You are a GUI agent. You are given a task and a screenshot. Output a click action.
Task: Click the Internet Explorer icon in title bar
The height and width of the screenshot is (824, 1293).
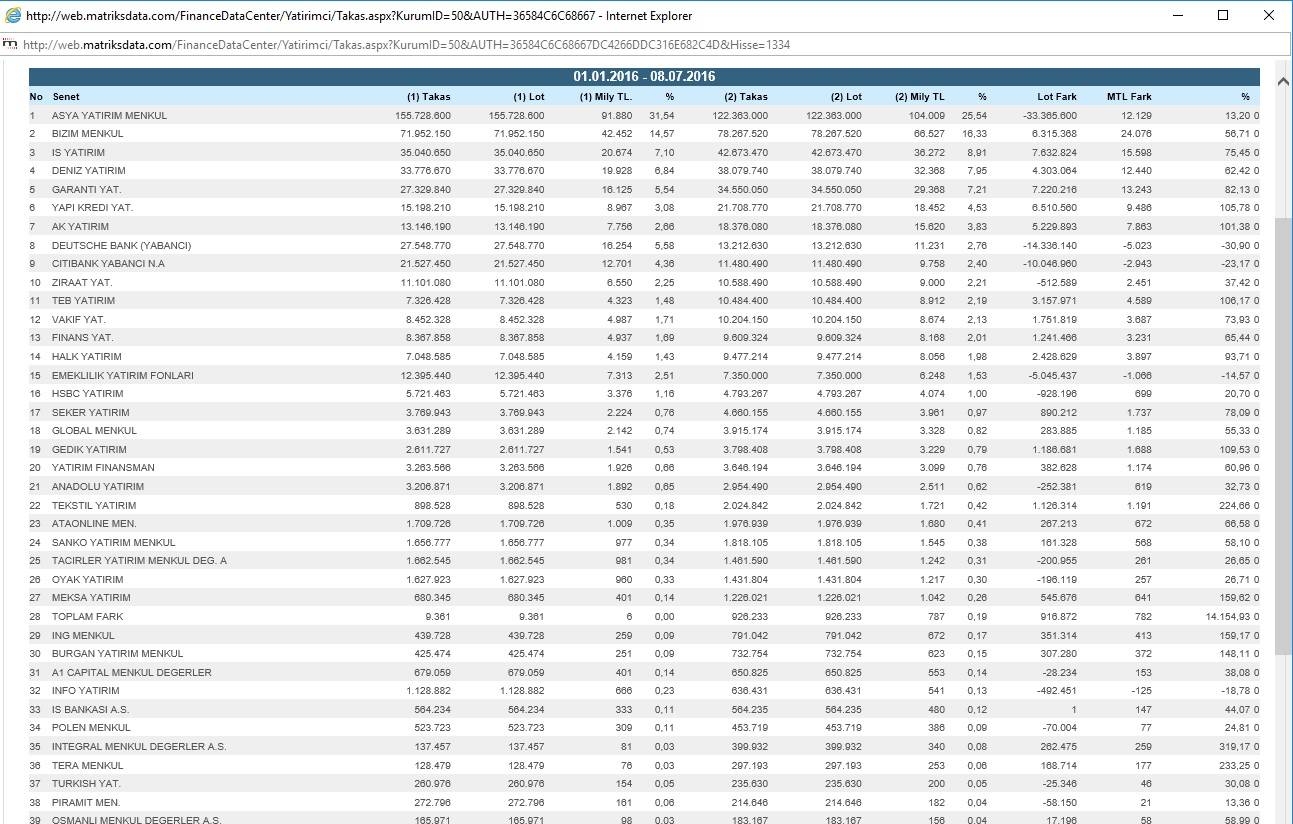[13, 15]
